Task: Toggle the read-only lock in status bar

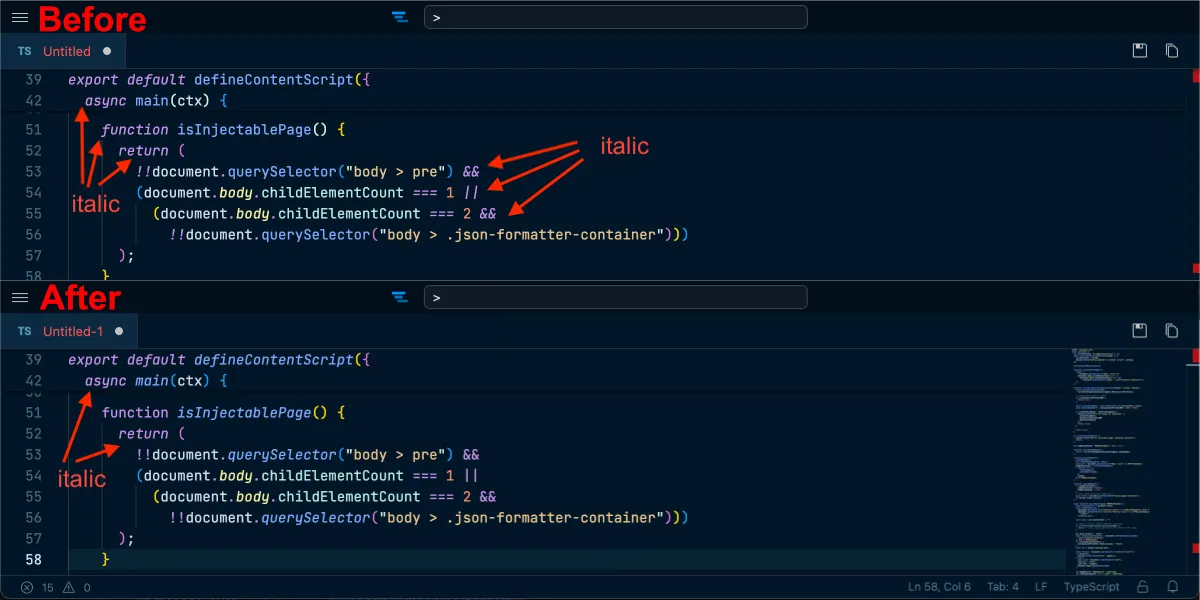Action: point(1144,587)
